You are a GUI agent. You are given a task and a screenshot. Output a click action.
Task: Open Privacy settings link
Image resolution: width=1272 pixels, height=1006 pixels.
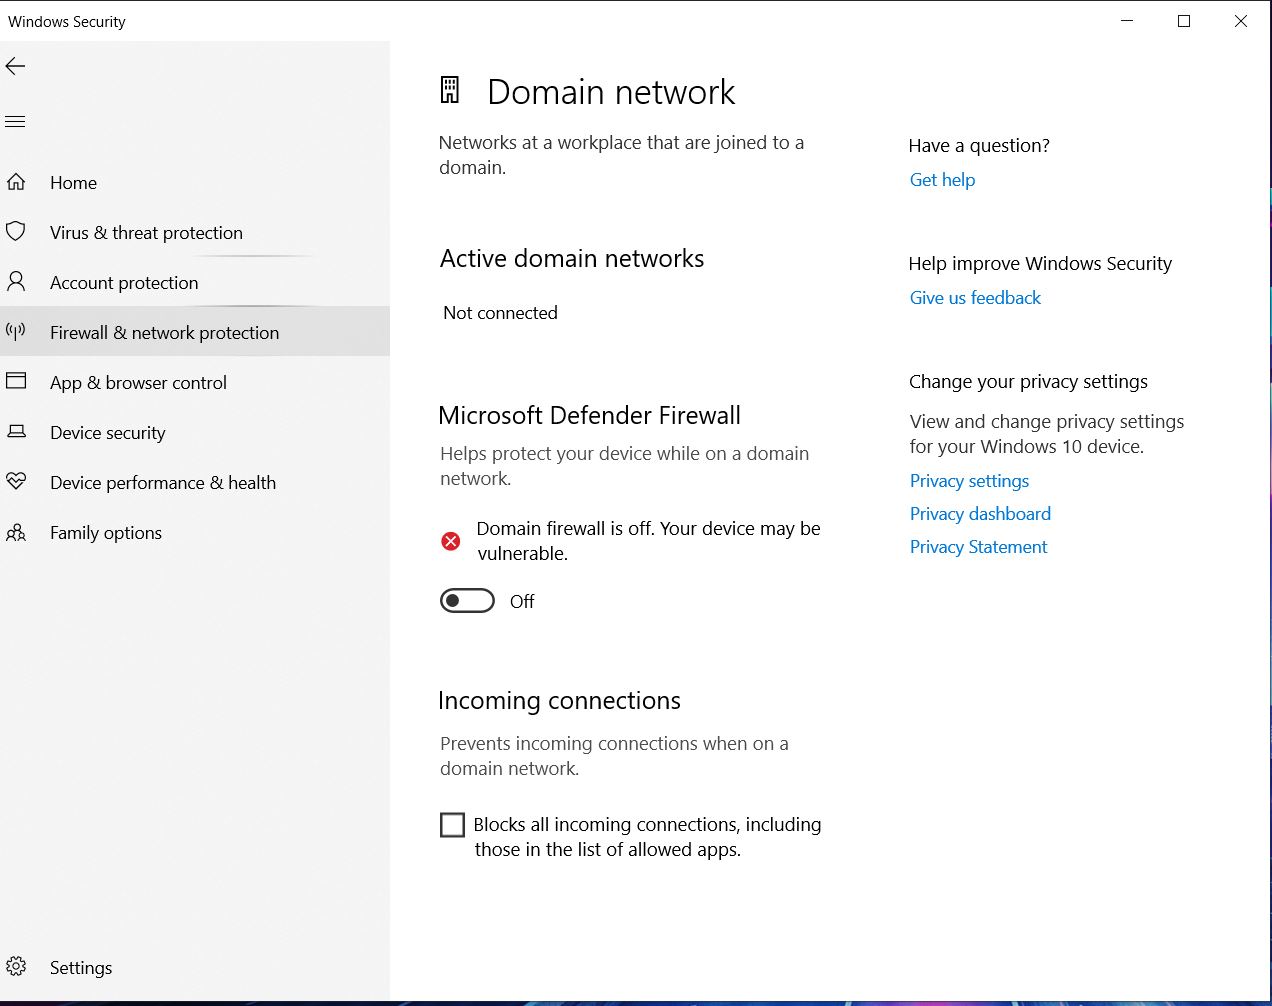point(969,481)
